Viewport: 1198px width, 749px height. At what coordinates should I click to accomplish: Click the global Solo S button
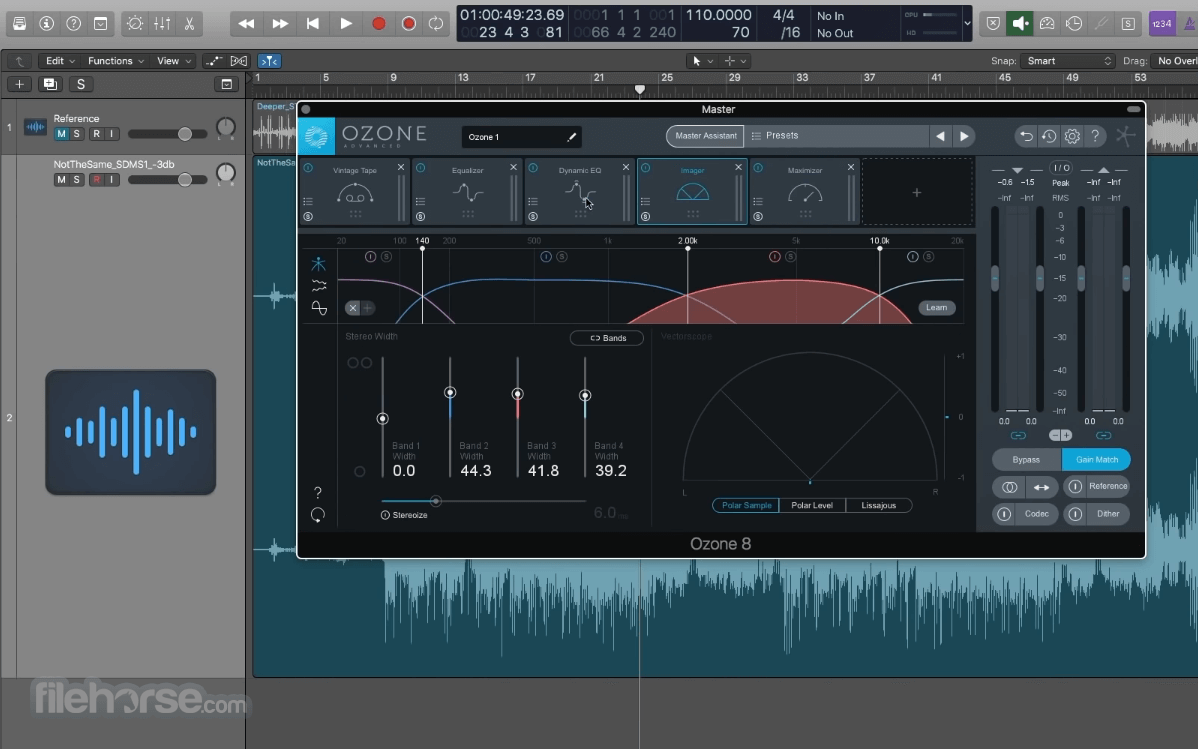[x=81, y=84]
